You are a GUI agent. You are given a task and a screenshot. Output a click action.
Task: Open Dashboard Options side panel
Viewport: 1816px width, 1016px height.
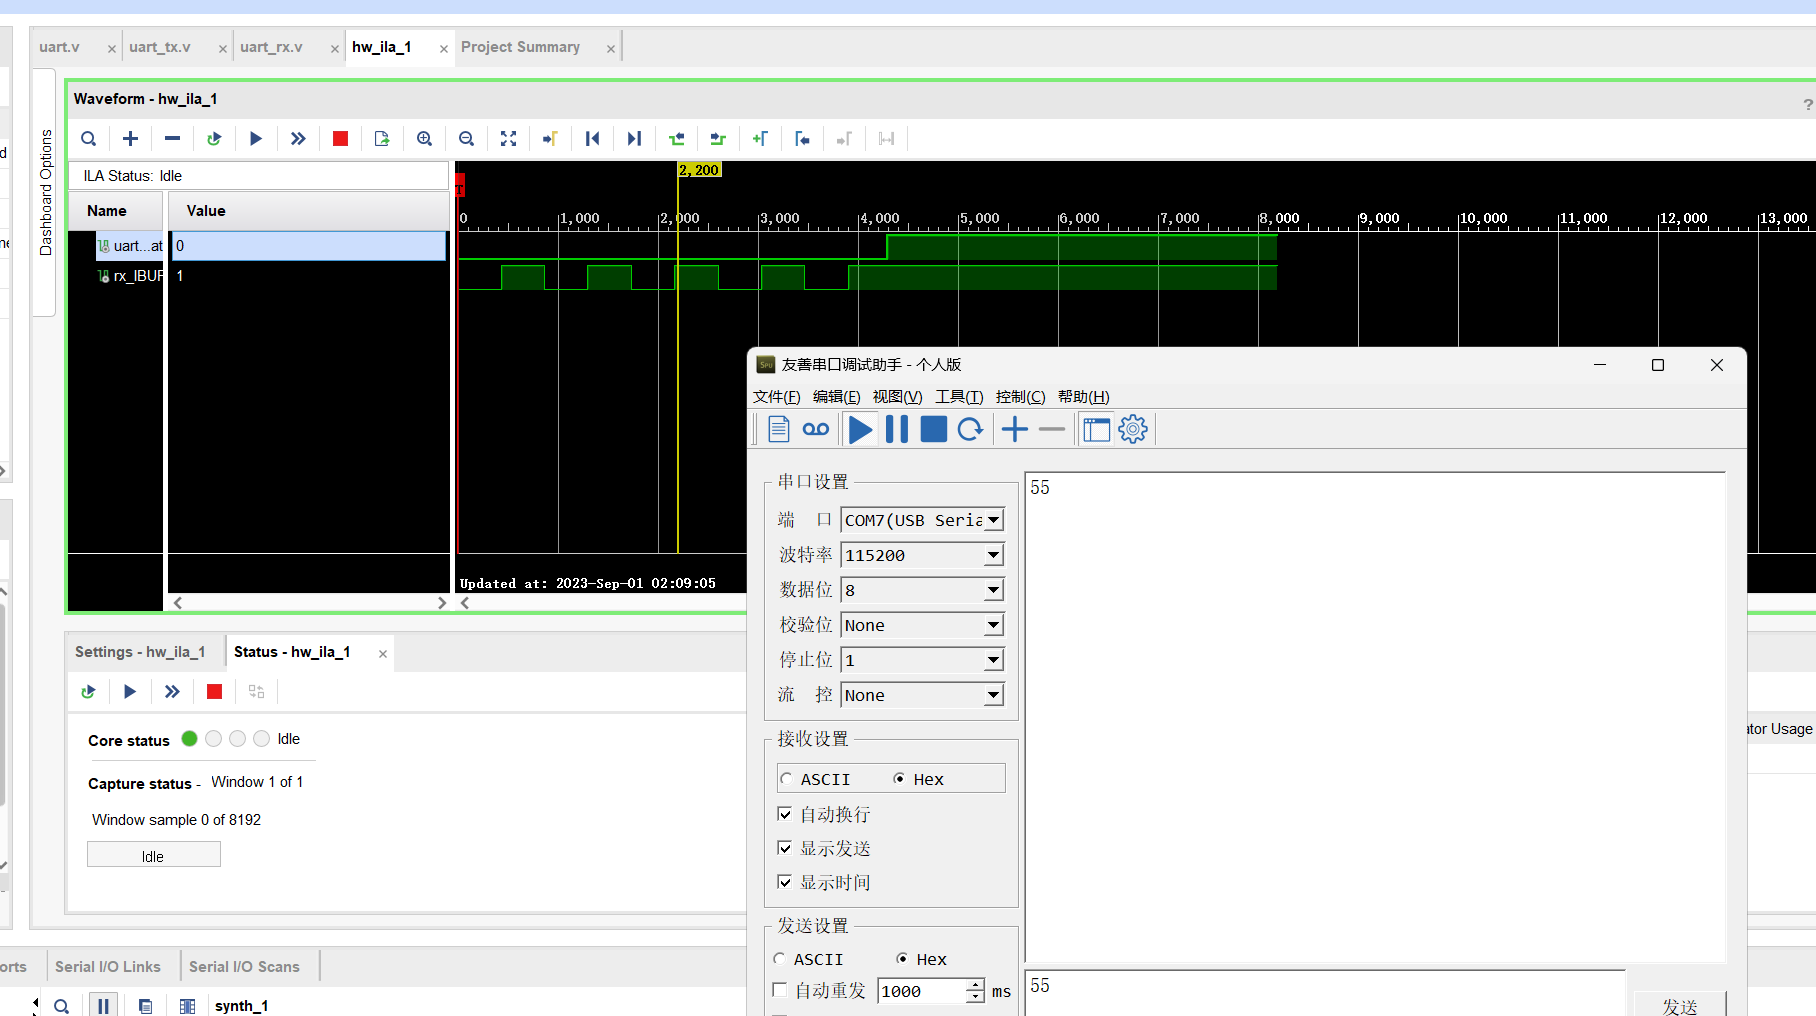coord(45,192)
